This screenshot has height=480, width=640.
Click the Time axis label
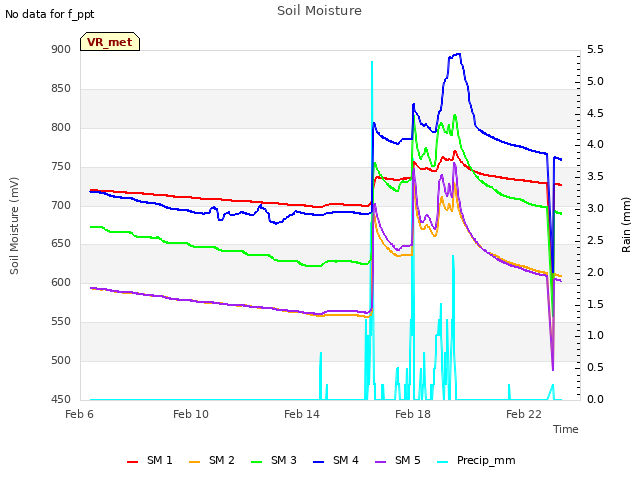[x=566, y=429]
